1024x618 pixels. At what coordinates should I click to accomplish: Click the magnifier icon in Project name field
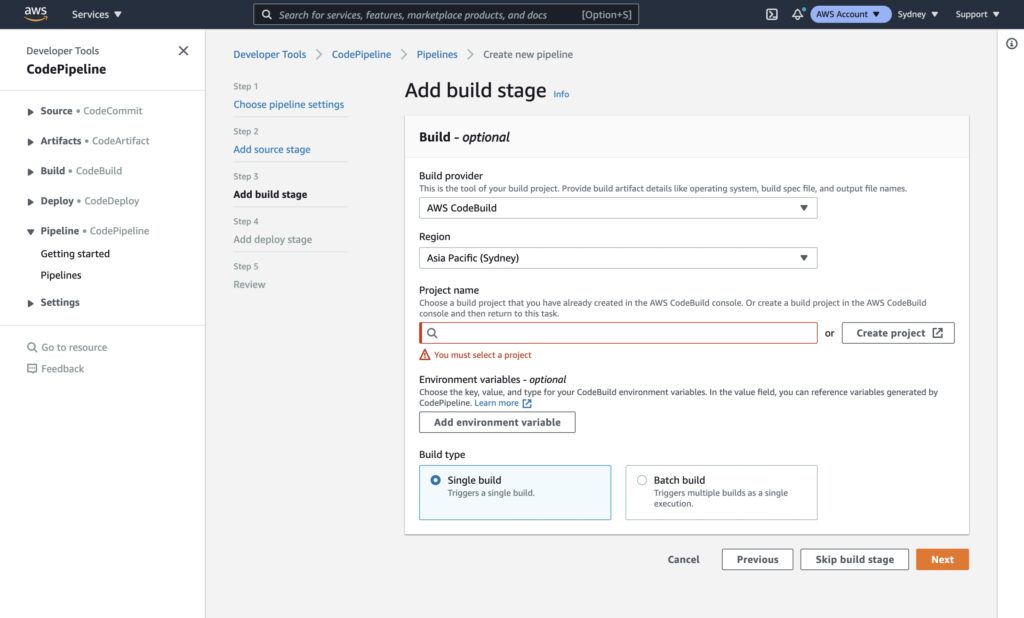tap(432, 333)
